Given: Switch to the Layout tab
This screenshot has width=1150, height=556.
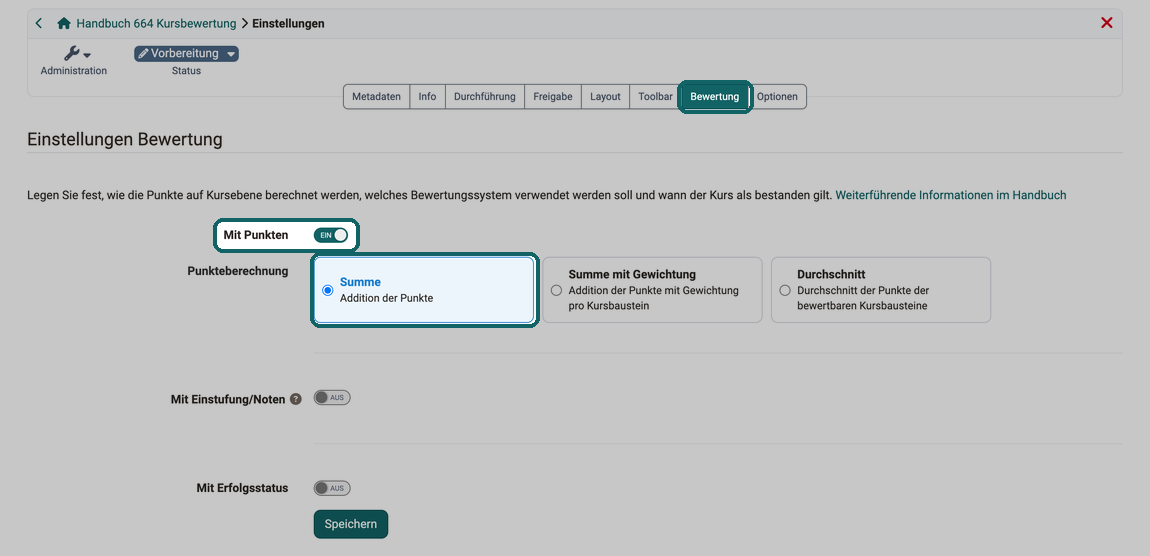Looking at the screenshot, I should click(x=606, y=97).
